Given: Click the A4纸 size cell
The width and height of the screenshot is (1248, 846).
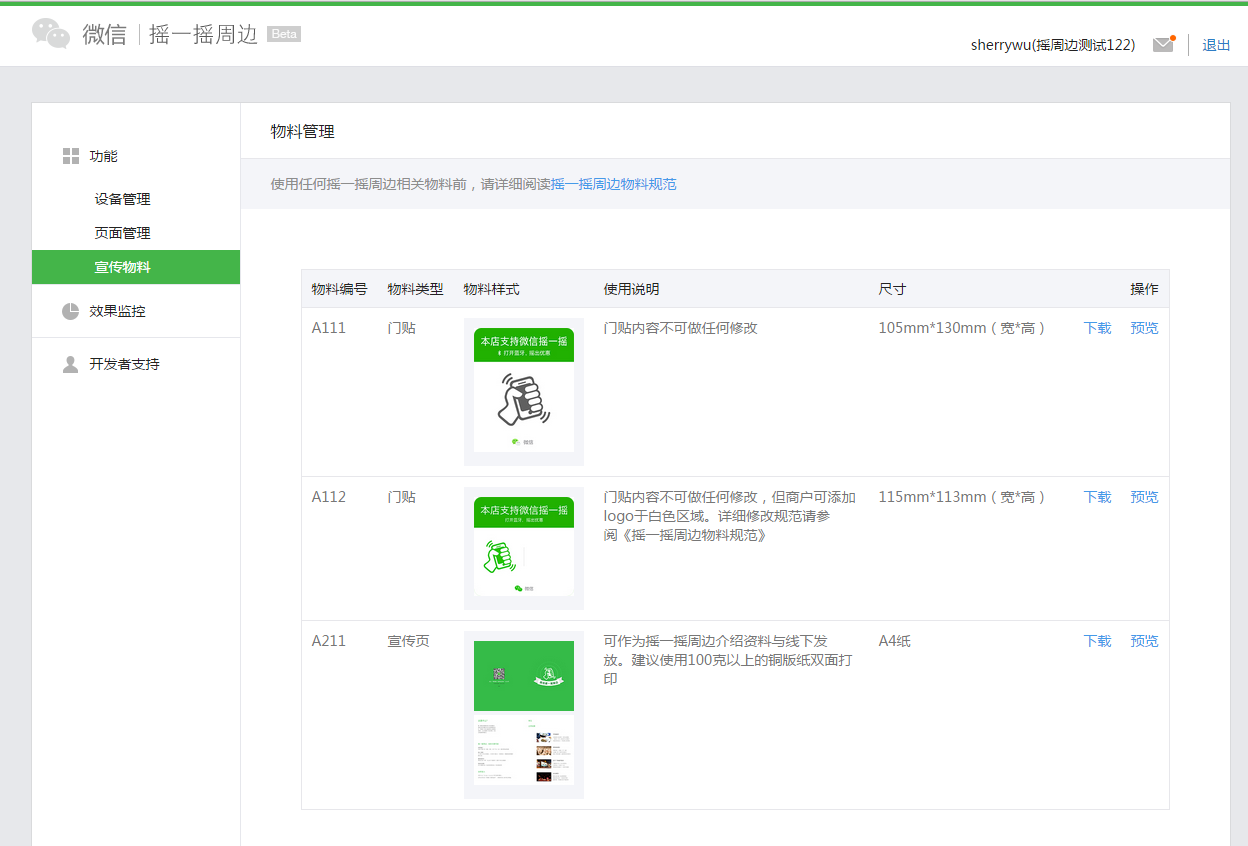Looking at the screenshot, I should [895, 641].
